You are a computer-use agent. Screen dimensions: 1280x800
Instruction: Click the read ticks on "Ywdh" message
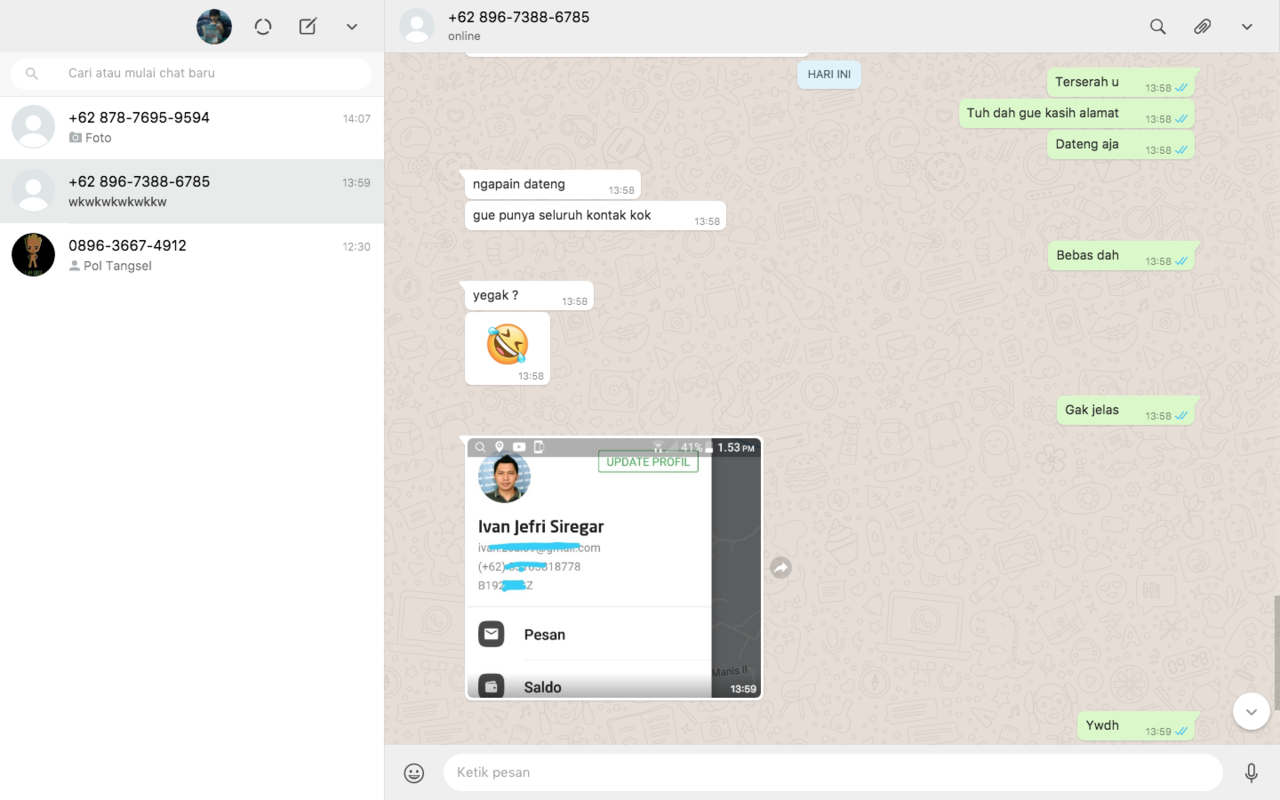[x=1181, y=731]
